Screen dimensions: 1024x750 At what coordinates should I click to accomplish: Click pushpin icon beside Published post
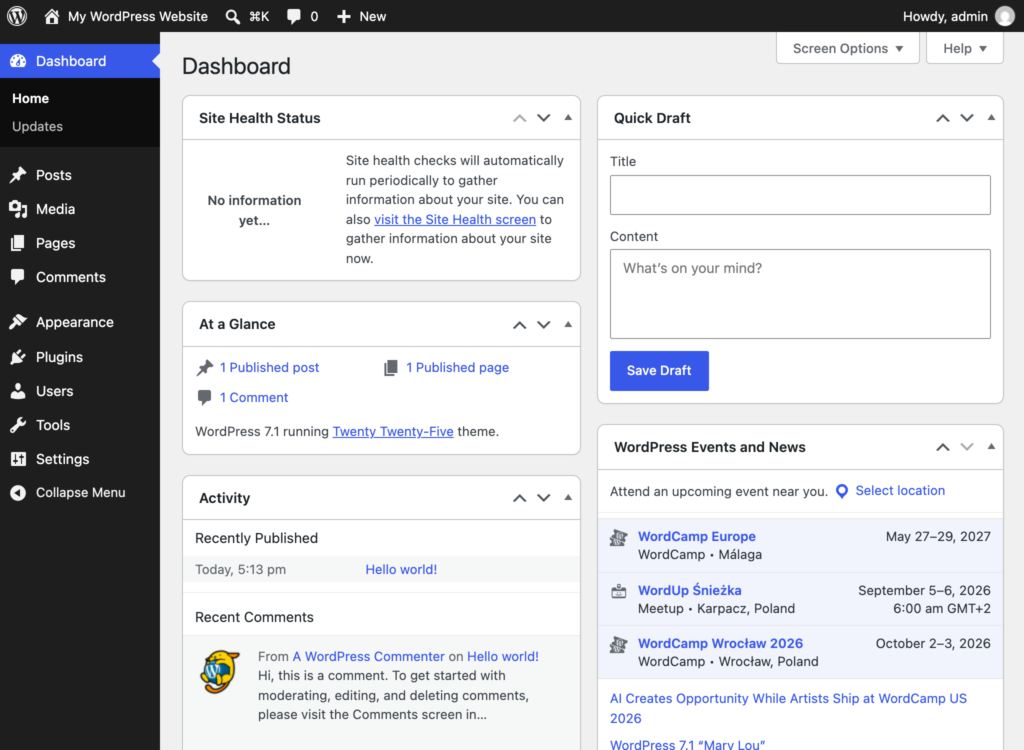205,368
